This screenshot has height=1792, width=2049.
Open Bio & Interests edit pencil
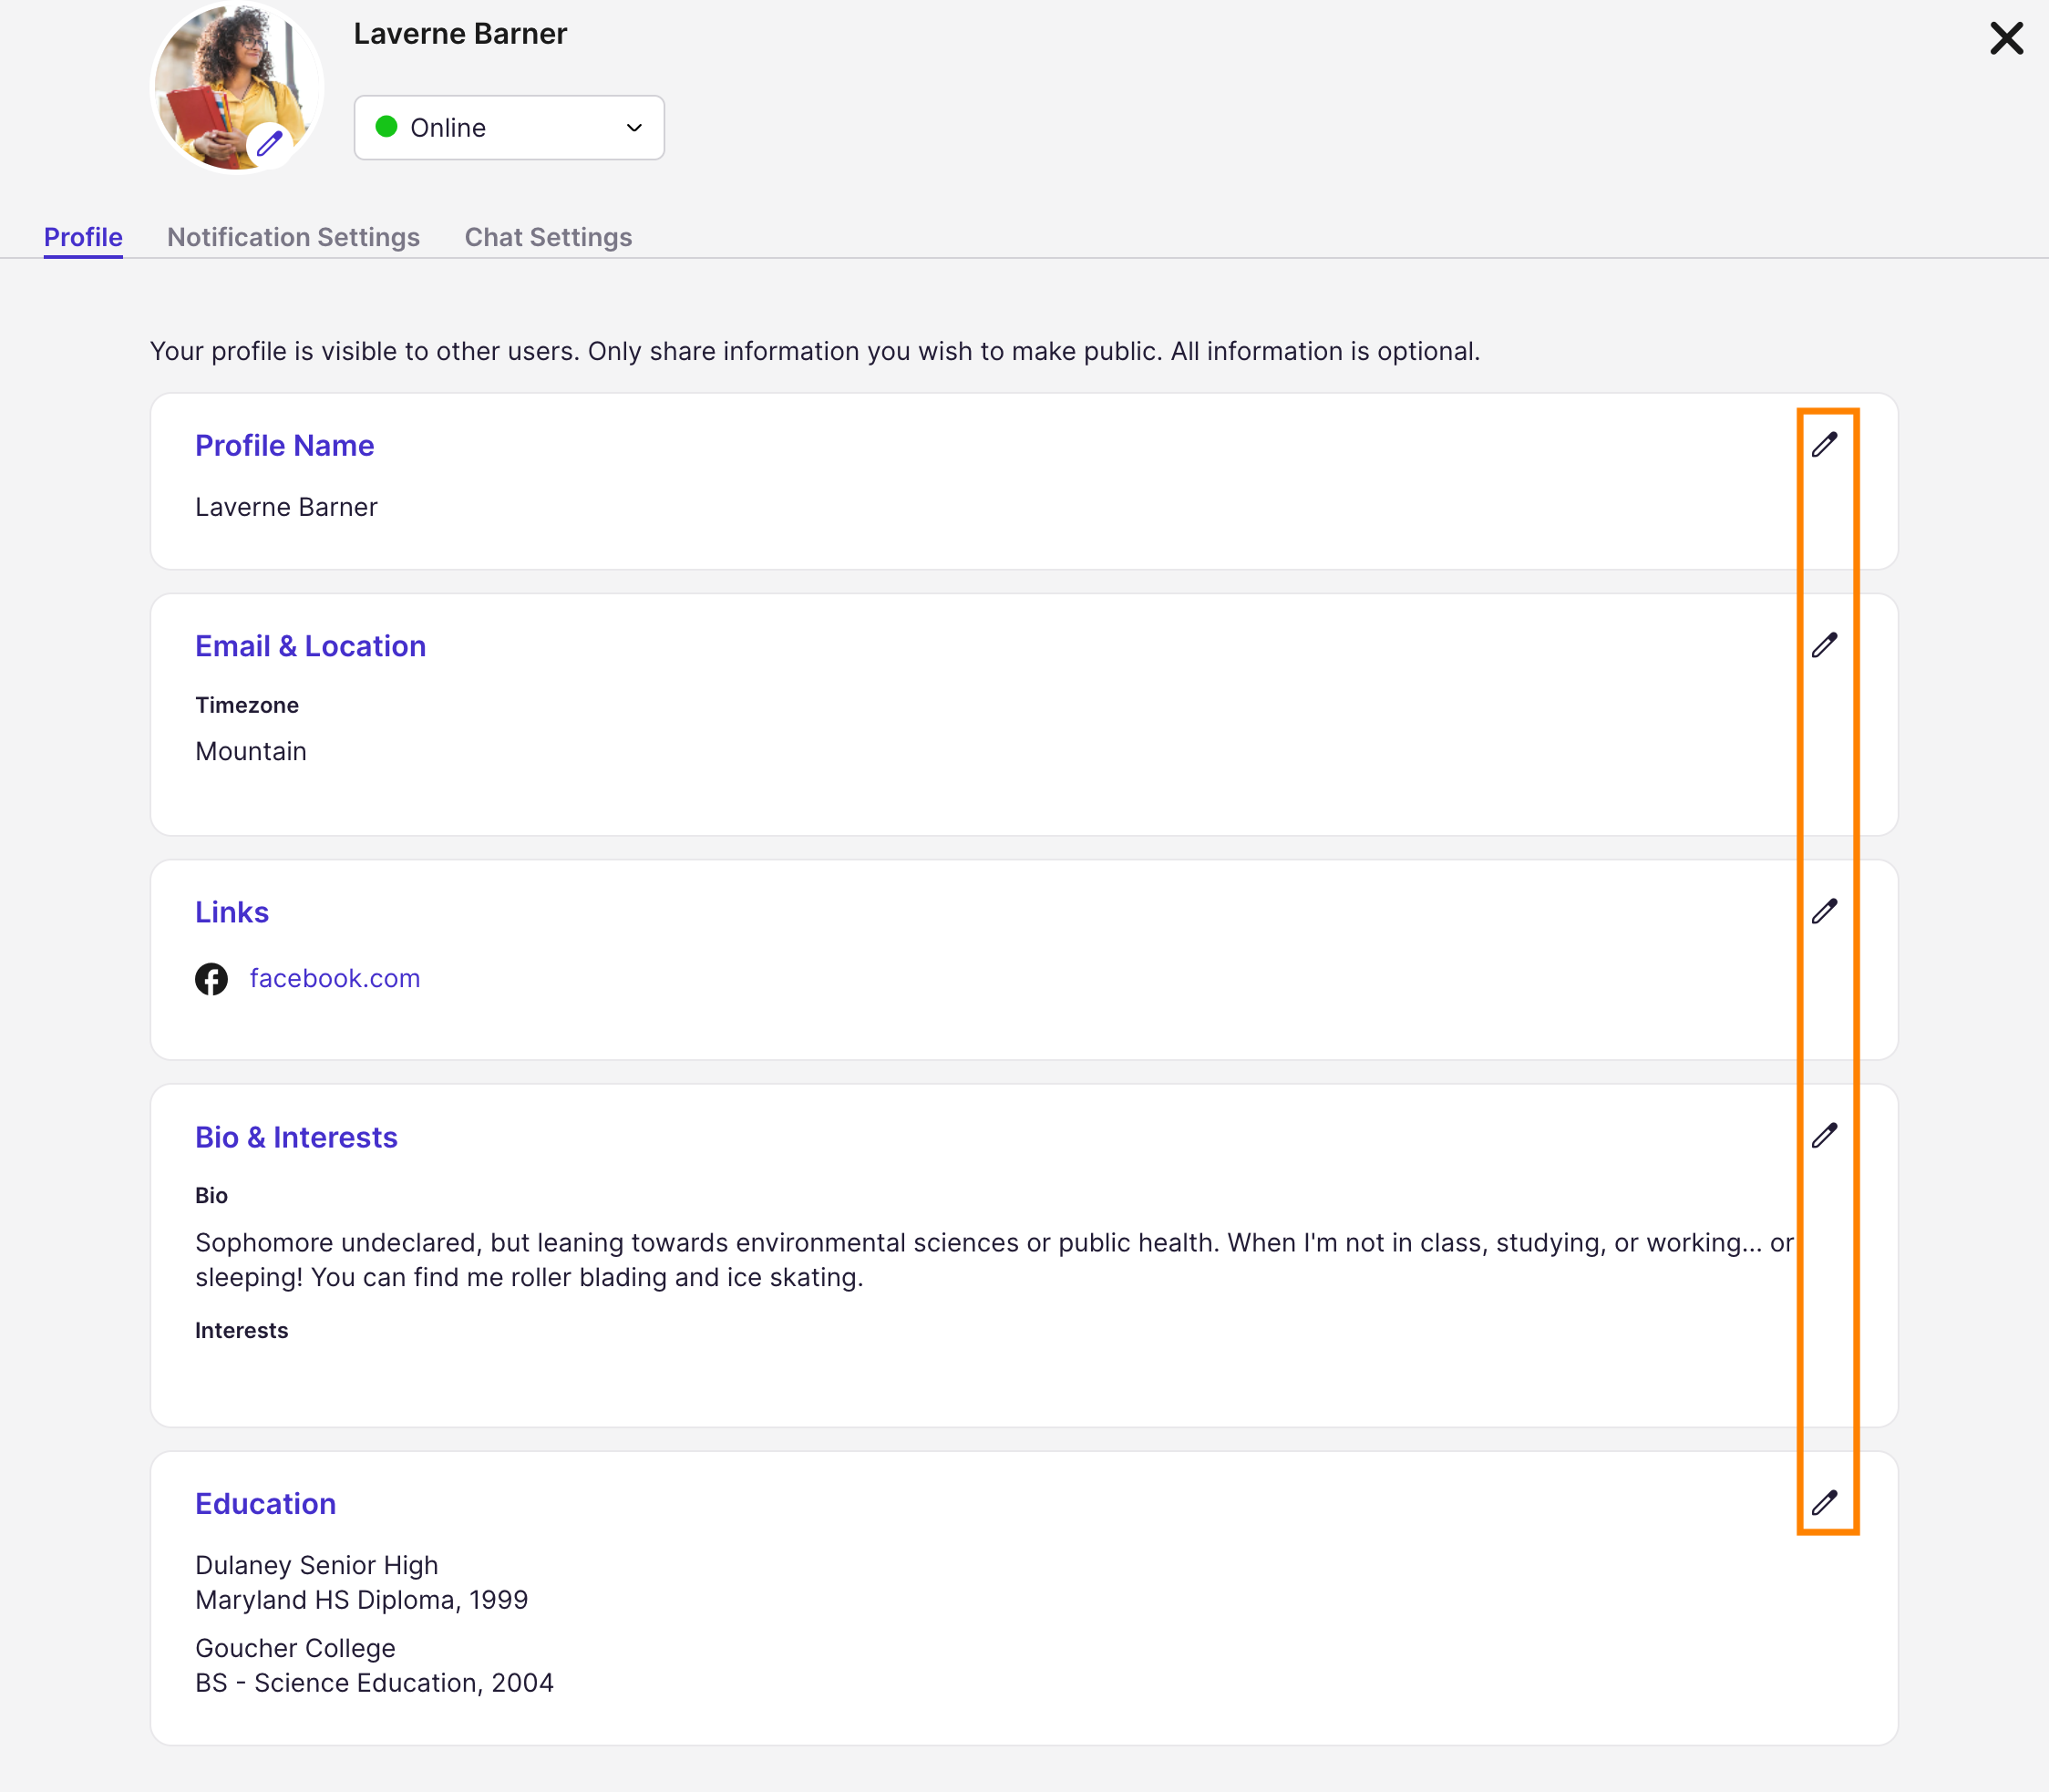tap(1824, 1136)
